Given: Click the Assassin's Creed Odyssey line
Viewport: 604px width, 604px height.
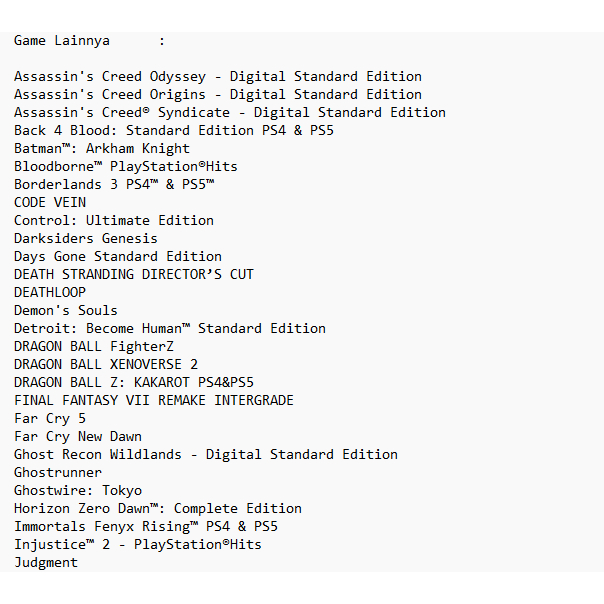Looking at the screenshot, I should [x=218, y=77].
